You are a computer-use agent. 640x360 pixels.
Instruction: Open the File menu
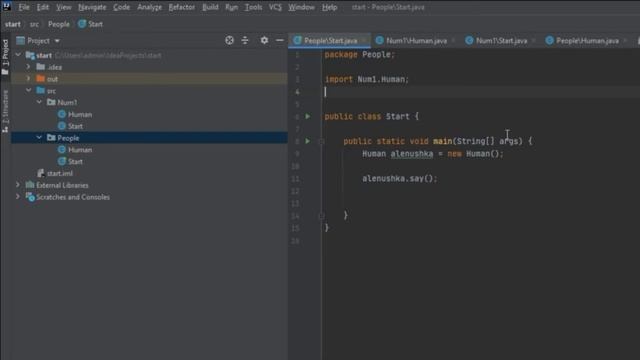tap(24, 7)
